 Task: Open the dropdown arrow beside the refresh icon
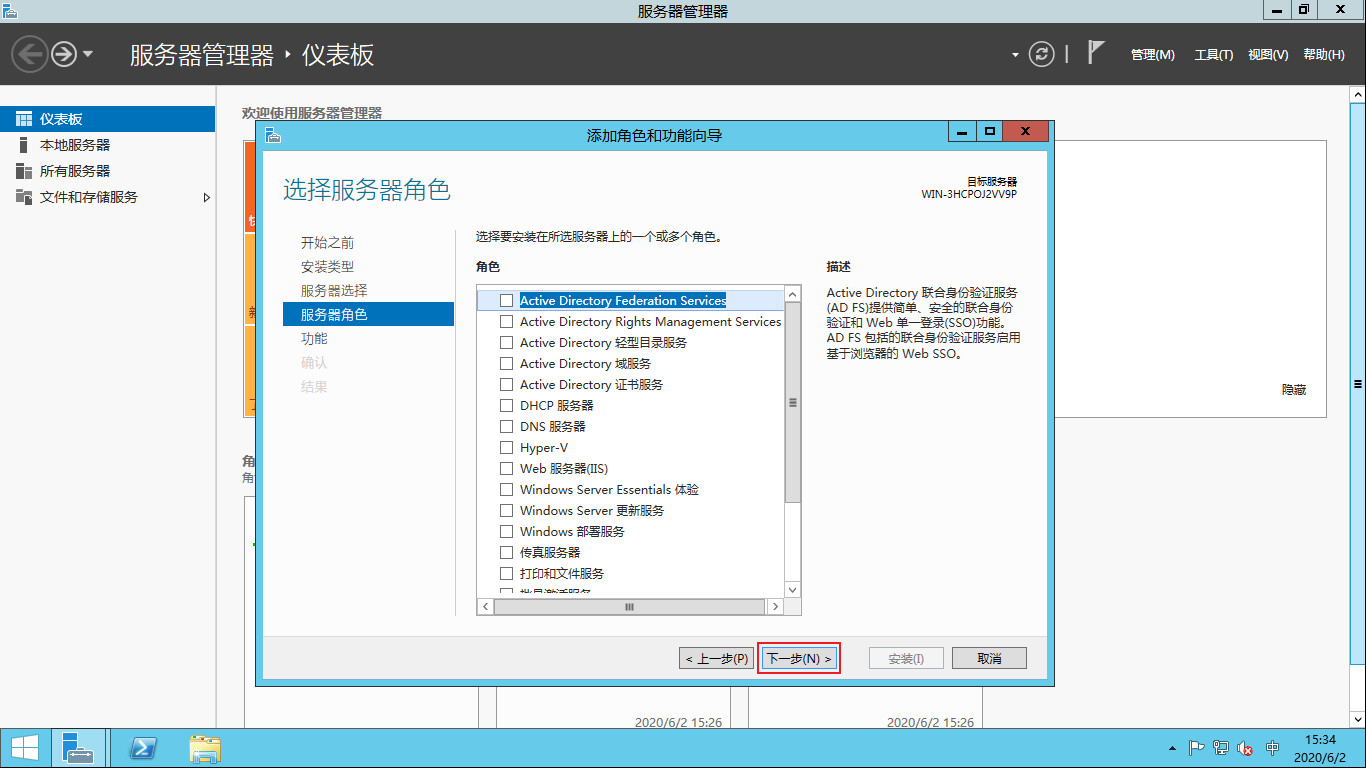click(x=1014, y=55)
